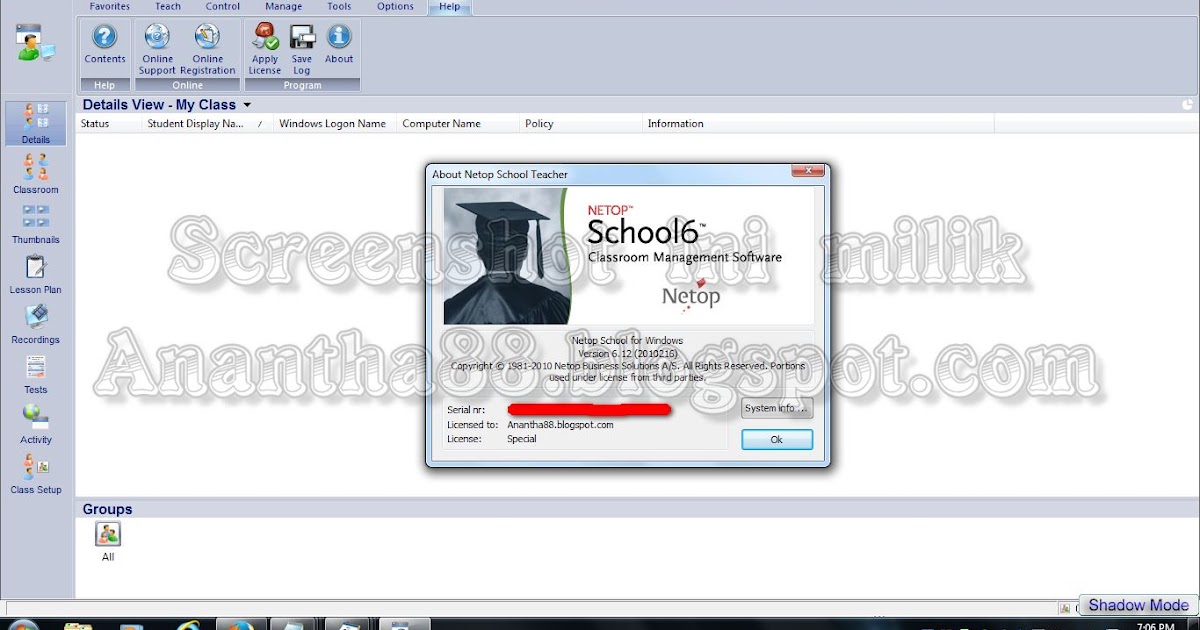
Task: Click the Apply License icon
Action: pos(265,50)
